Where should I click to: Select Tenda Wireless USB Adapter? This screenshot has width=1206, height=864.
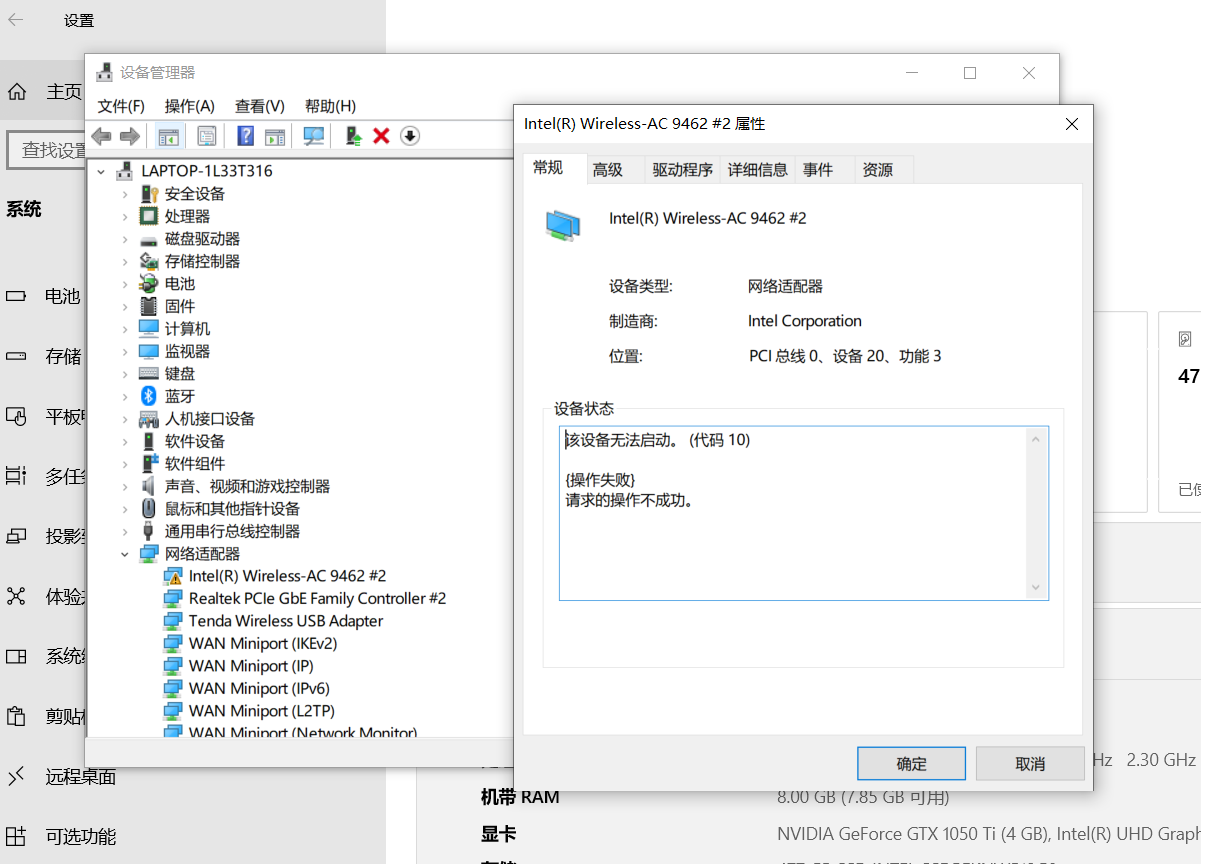pos(286,621)
